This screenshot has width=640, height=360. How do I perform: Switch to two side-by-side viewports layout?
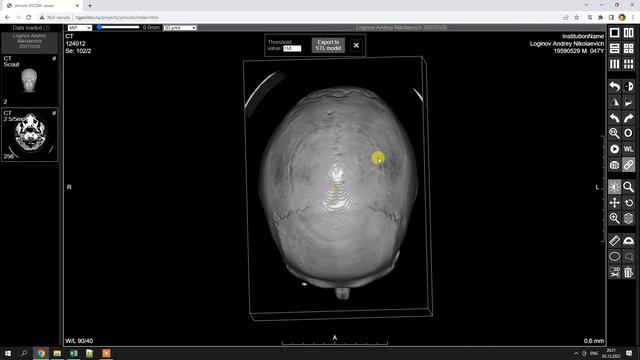pos(629,33)
